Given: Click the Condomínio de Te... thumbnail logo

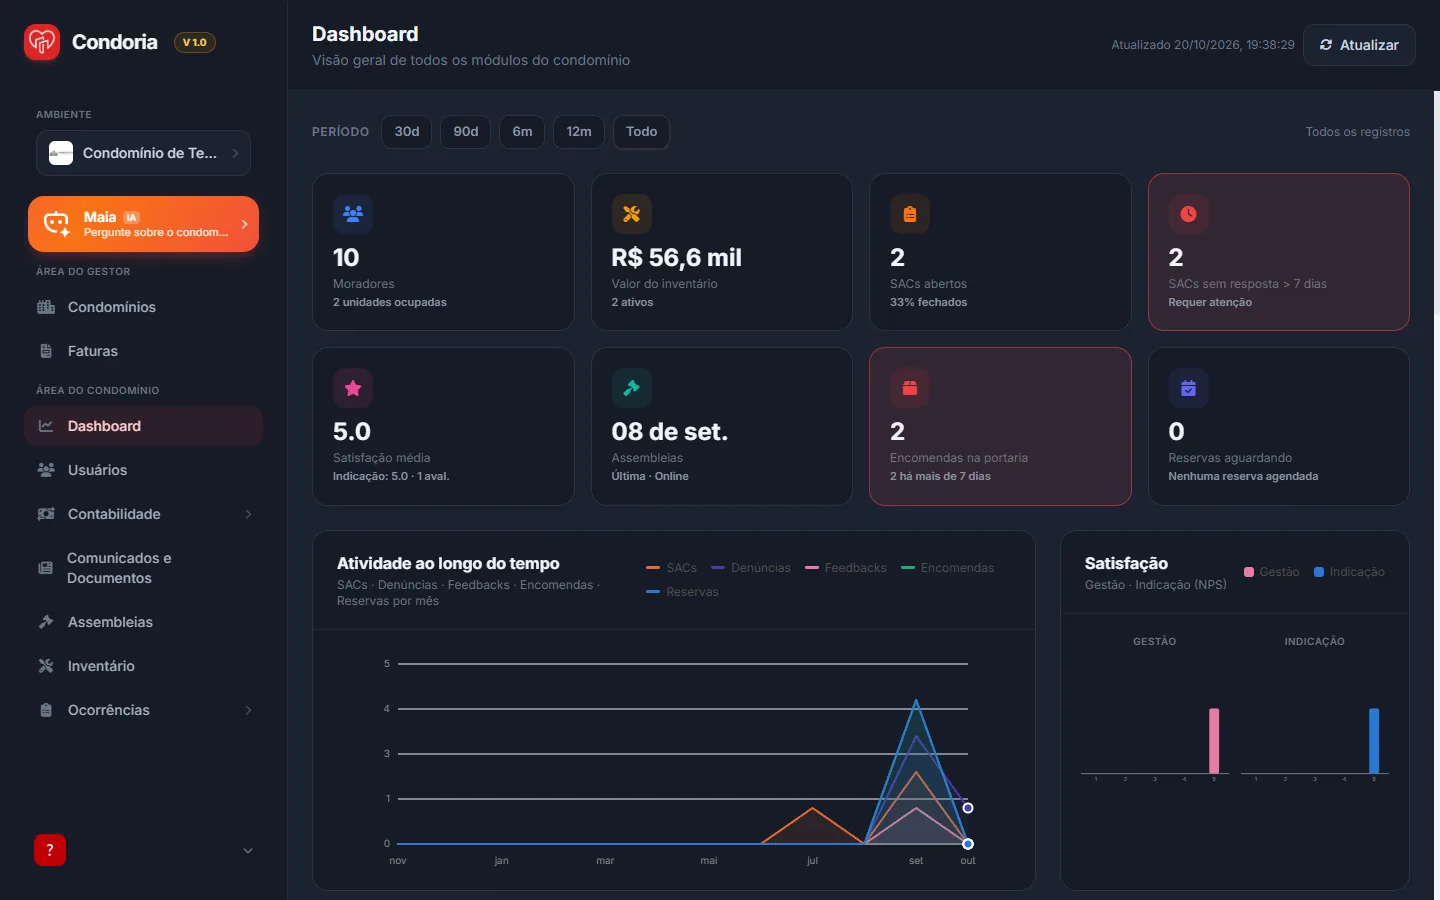Looking at the screenshot, I should 61,153.
